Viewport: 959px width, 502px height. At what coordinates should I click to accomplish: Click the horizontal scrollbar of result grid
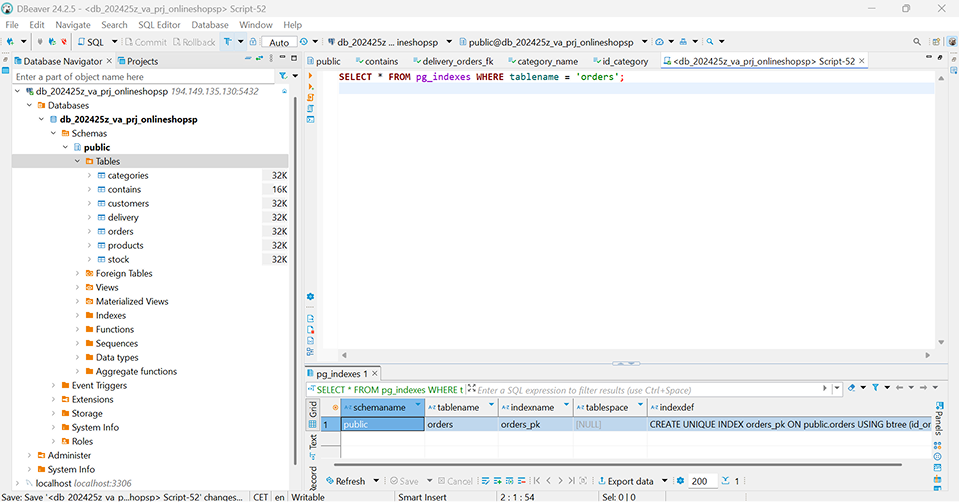click(620, 465)
